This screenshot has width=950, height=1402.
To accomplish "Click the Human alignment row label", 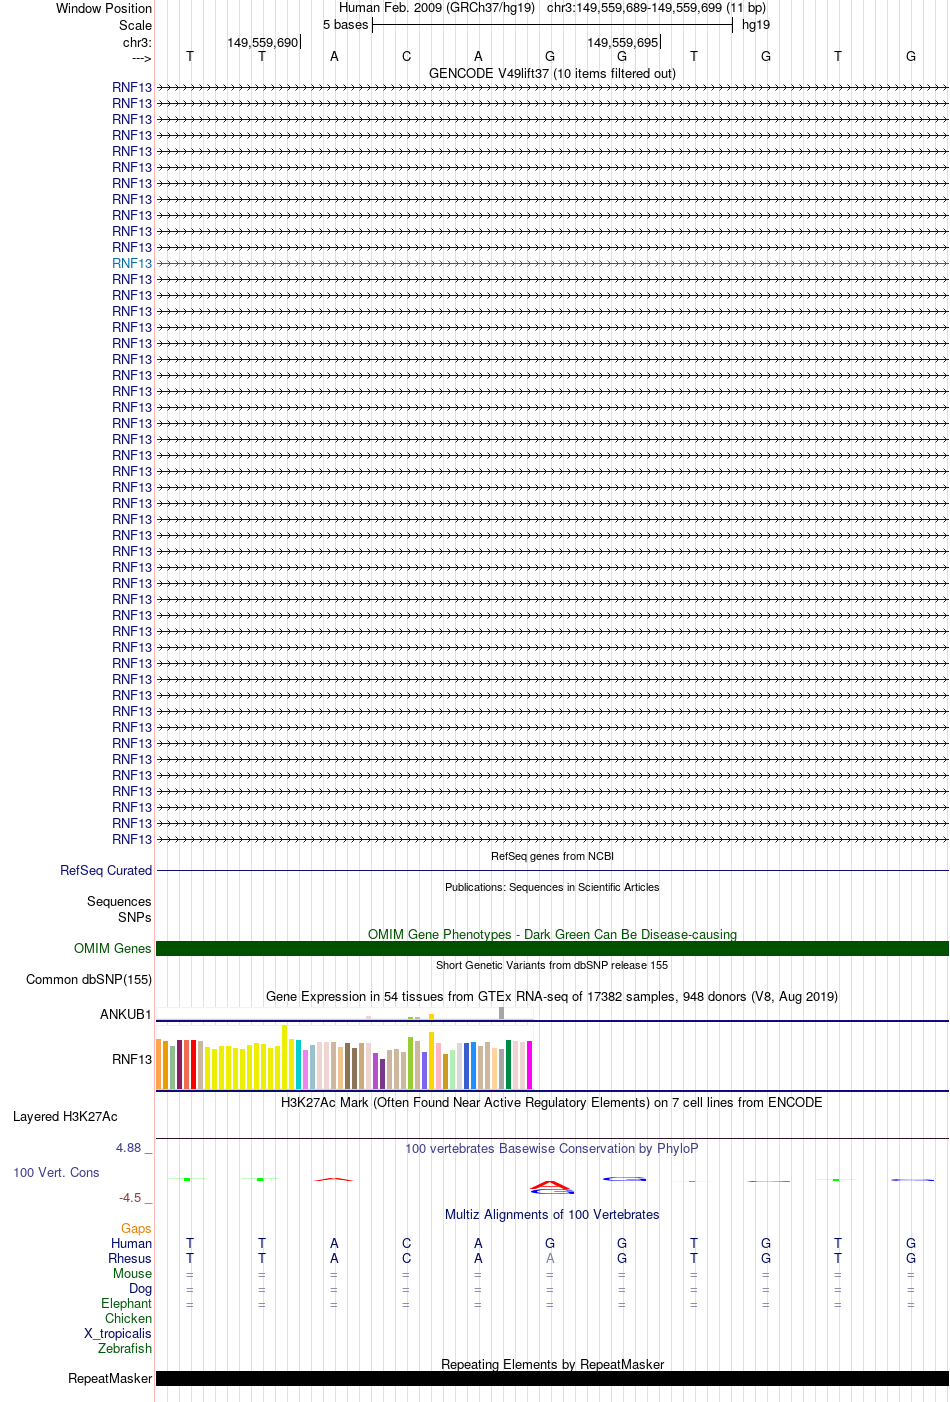I will tap(131, 1243).
